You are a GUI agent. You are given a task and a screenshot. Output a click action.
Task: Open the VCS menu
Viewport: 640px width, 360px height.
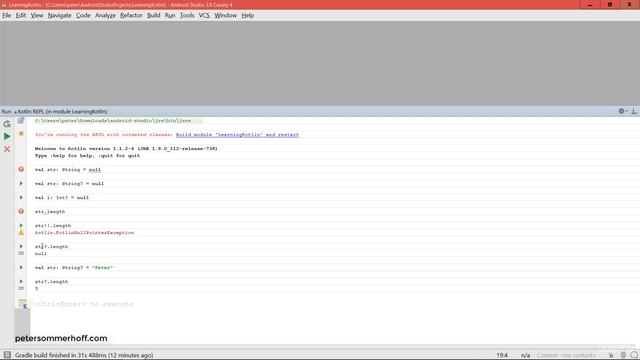[204, 15]
